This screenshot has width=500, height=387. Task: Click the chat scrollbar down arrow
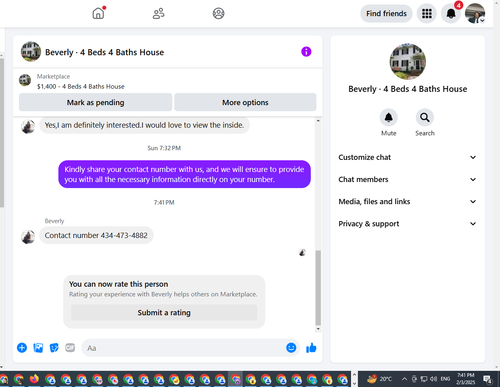(318, 329)
